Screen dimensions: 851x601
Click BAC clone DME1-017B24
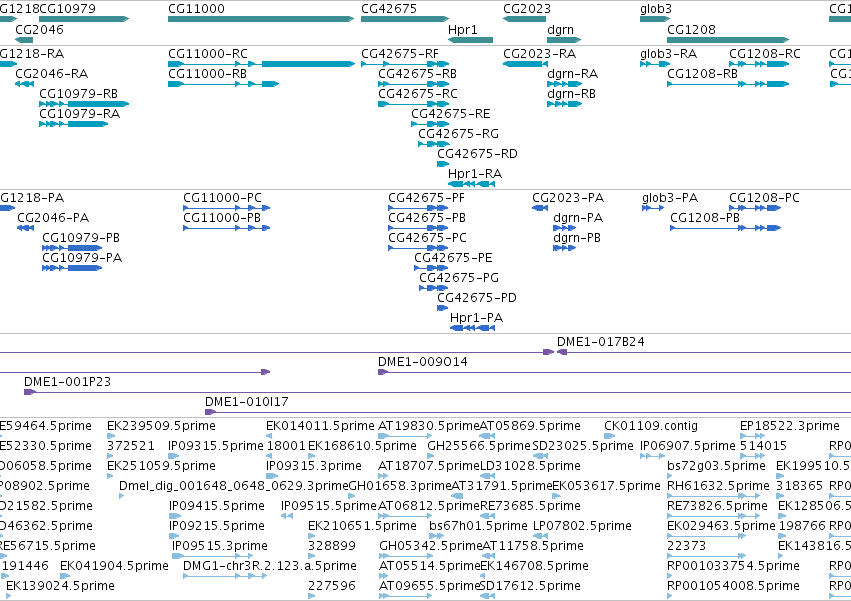pyautogui.click(x=600, y=343)
